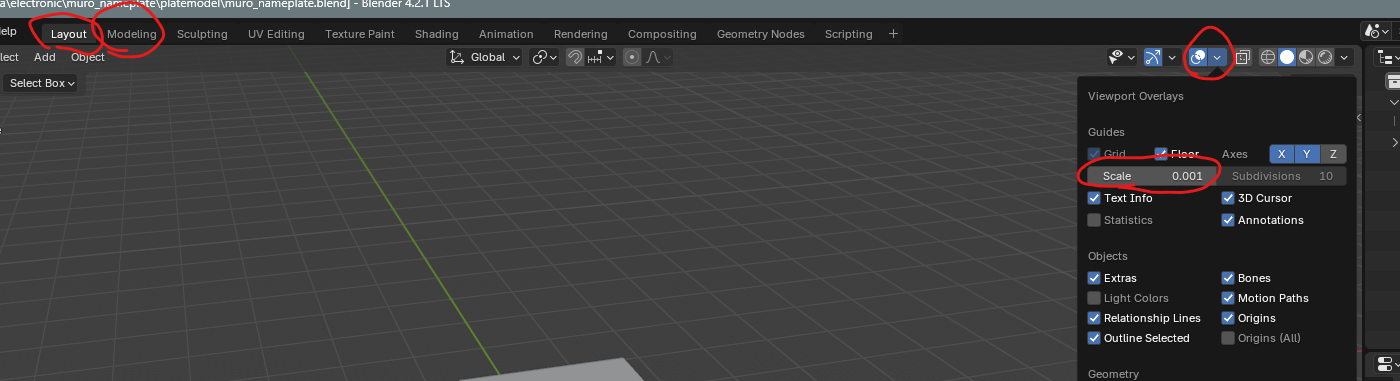Switch to rendered viewport shading
This screenshot has height=381, width=1400.
(x=1325, y=57)
